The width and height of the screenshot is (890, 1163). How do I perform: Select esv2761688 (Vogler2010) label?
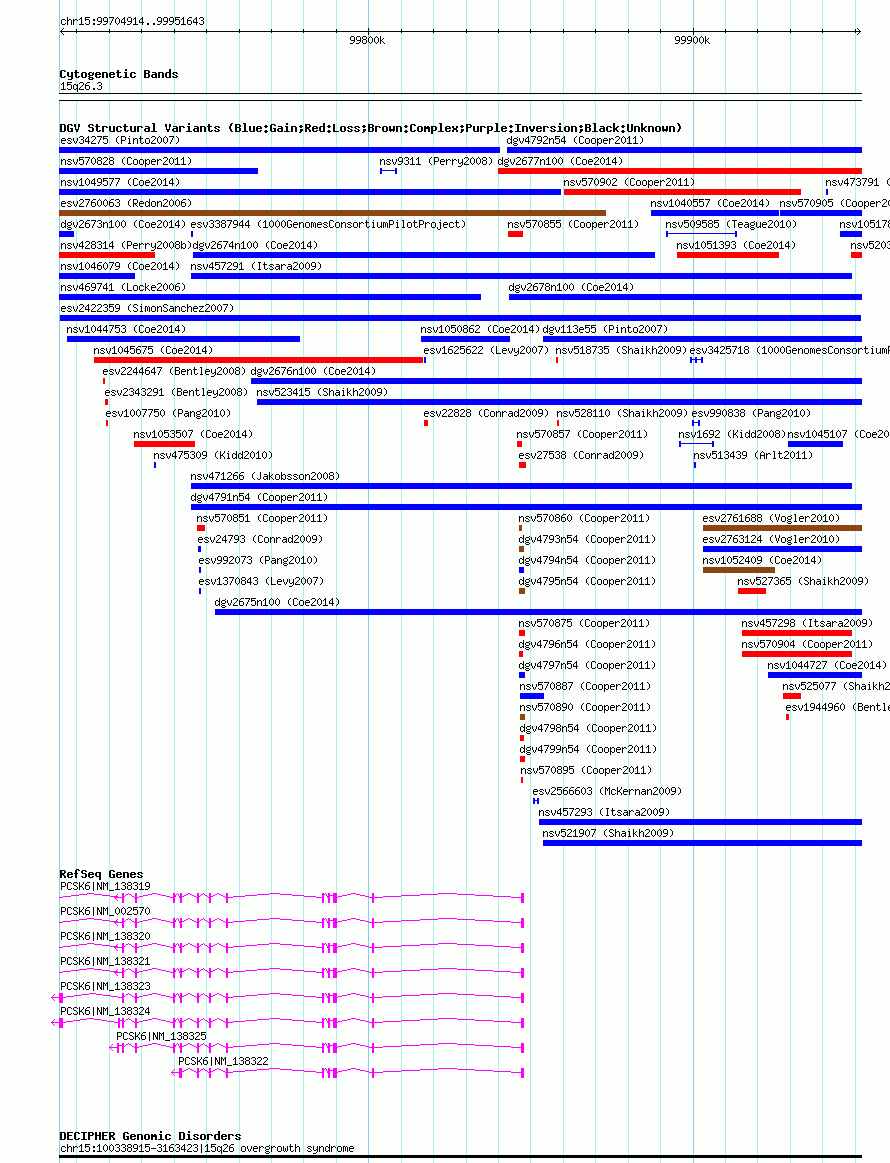(771, 518)
